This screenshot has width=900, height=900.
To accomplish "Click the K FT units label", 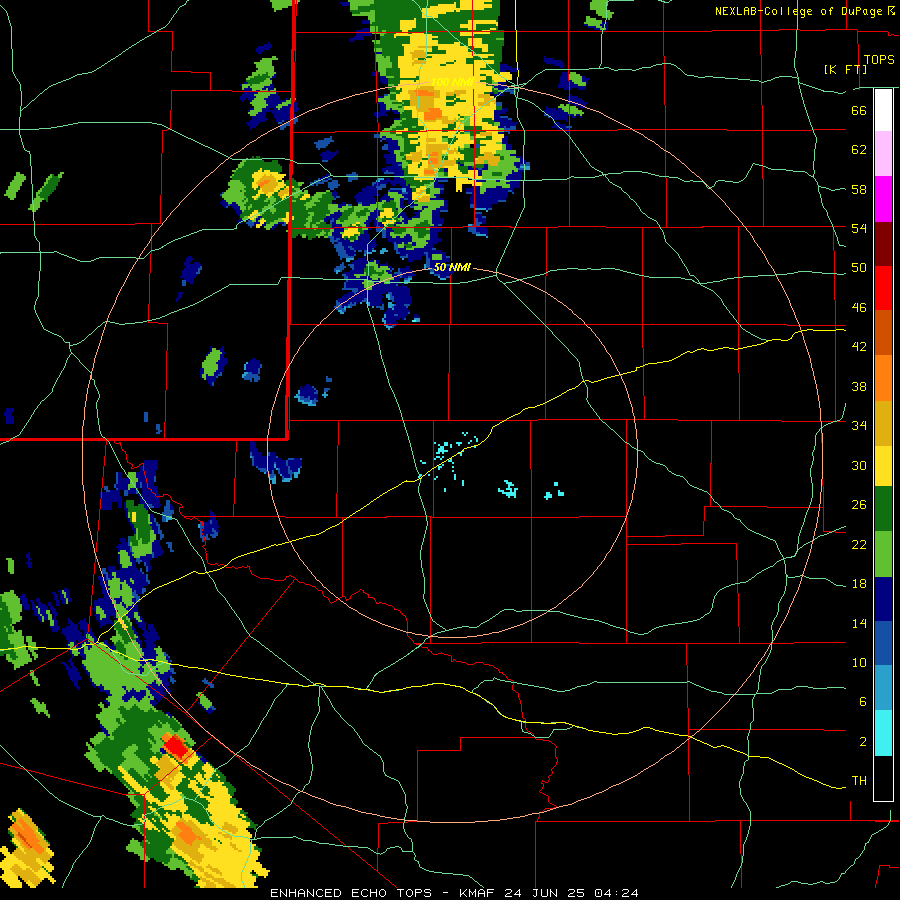I will 846,69.
